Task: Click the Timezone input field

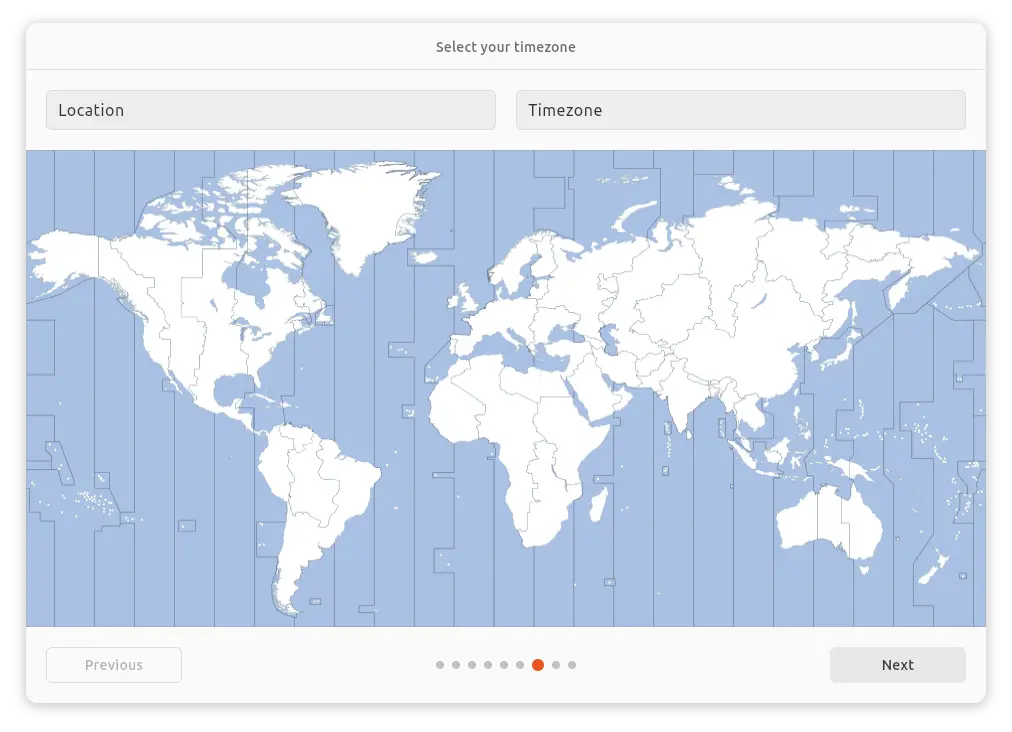Action: pyautogui.click(x=740, y=110)
